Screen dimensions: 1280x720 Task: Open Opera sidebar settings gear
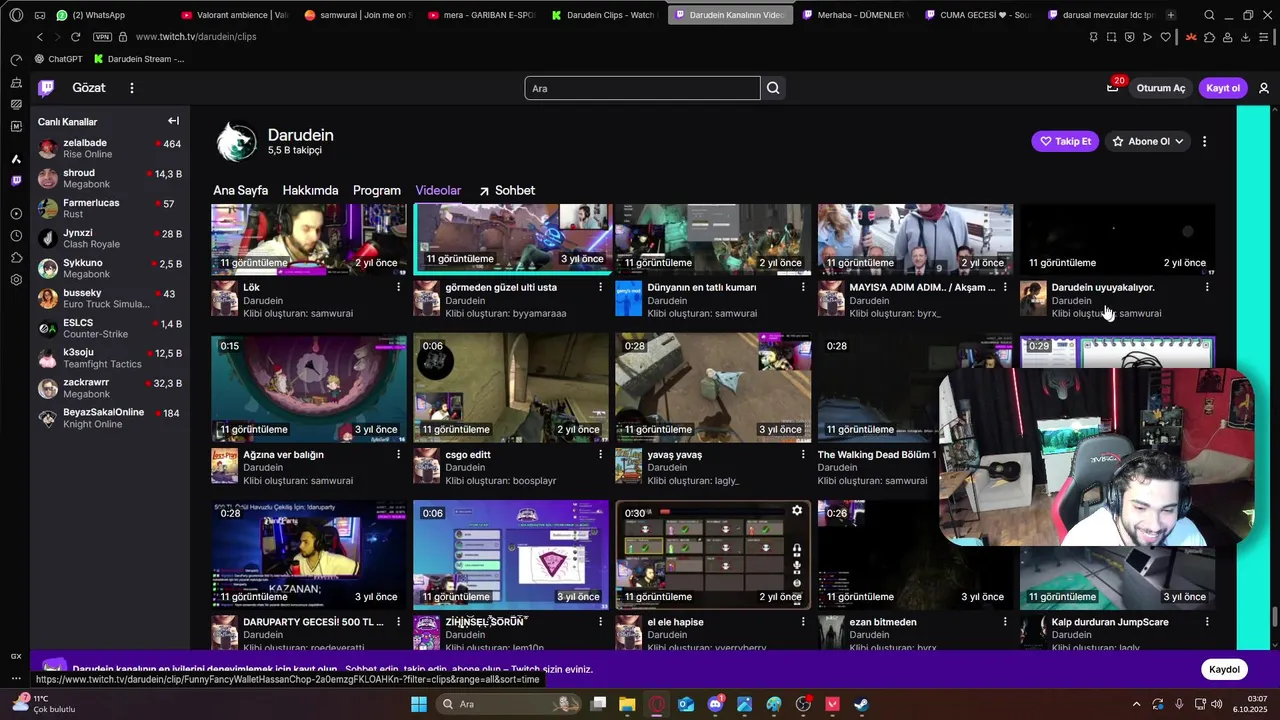(x=16, y=279)
